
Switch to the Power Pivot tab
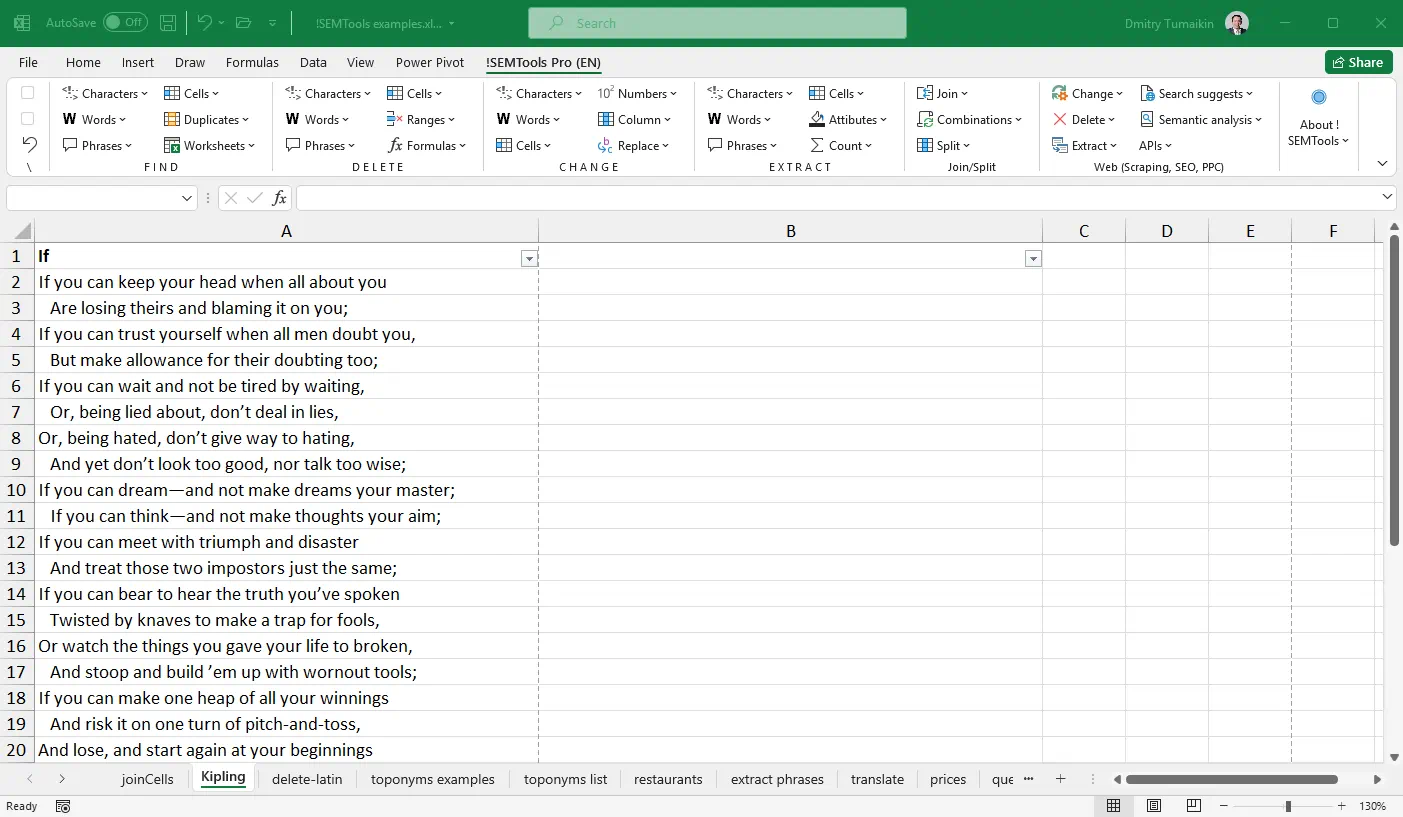430,62
